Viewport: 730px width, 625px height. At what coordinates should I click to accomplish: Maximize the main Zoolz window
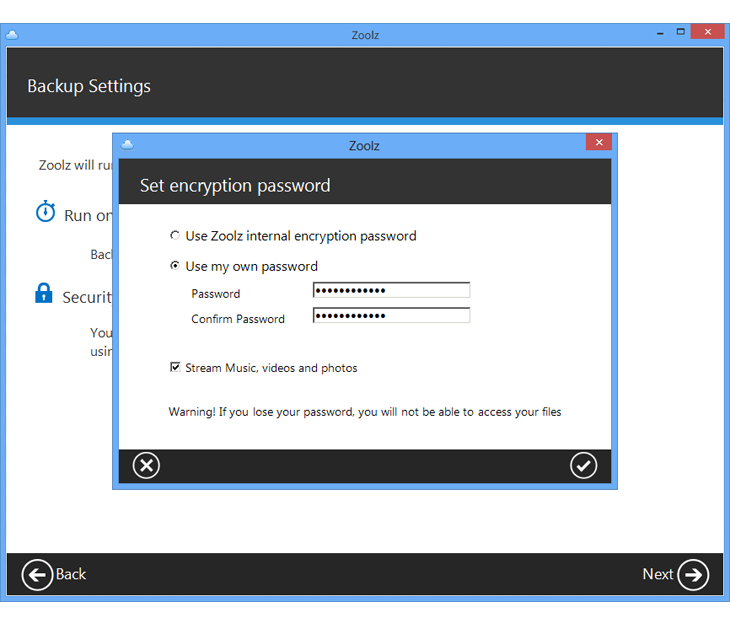pyautogui.click(x=680, y=32)
